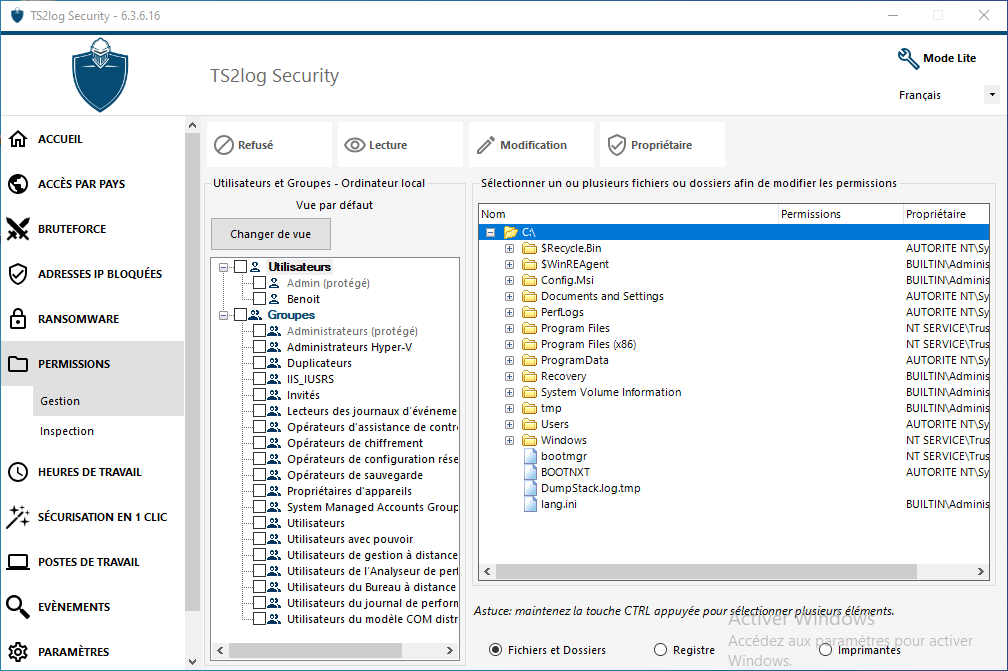Viewport: 1008px width, 671px height.
Task: Click the wrench Mode Lite icon
Action: (x=908, y=58)
